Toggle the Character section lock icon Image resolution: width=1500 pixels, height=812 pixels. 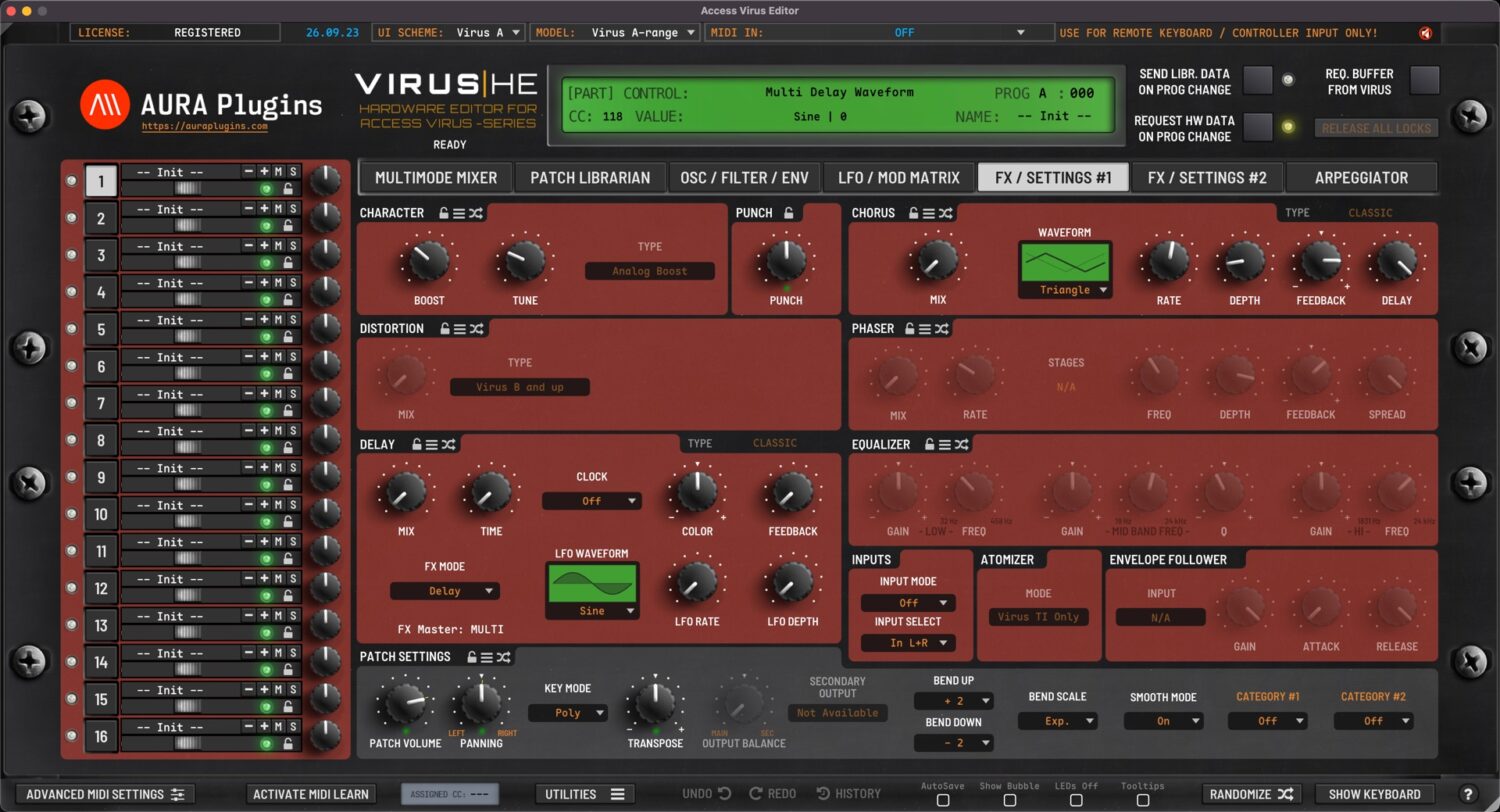click(x=443, y=213)
